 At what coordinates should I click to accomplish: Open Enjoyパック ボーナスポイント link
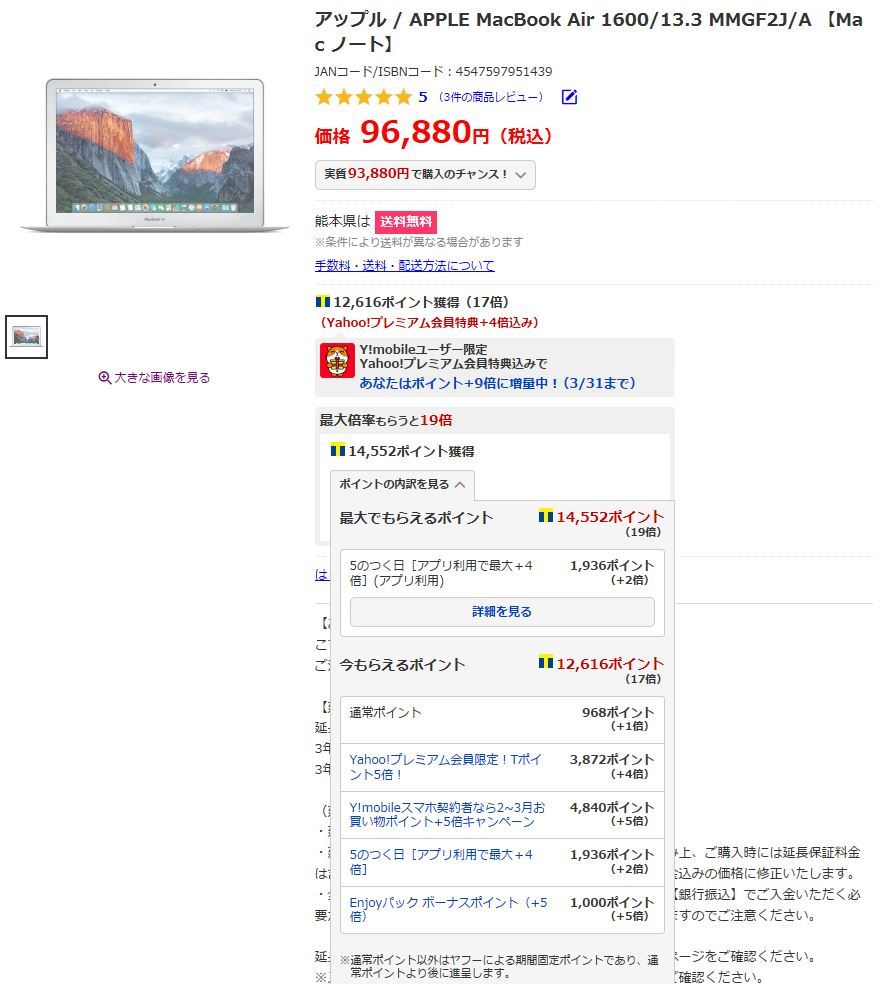click(448, 909)
